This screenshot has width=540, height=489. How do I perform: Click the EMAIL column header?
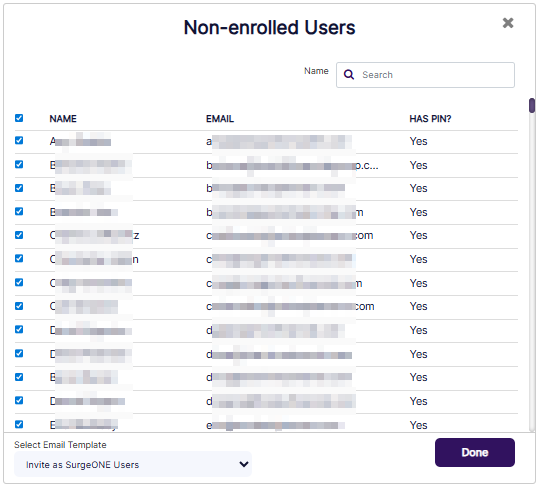(x=220, y=119)
